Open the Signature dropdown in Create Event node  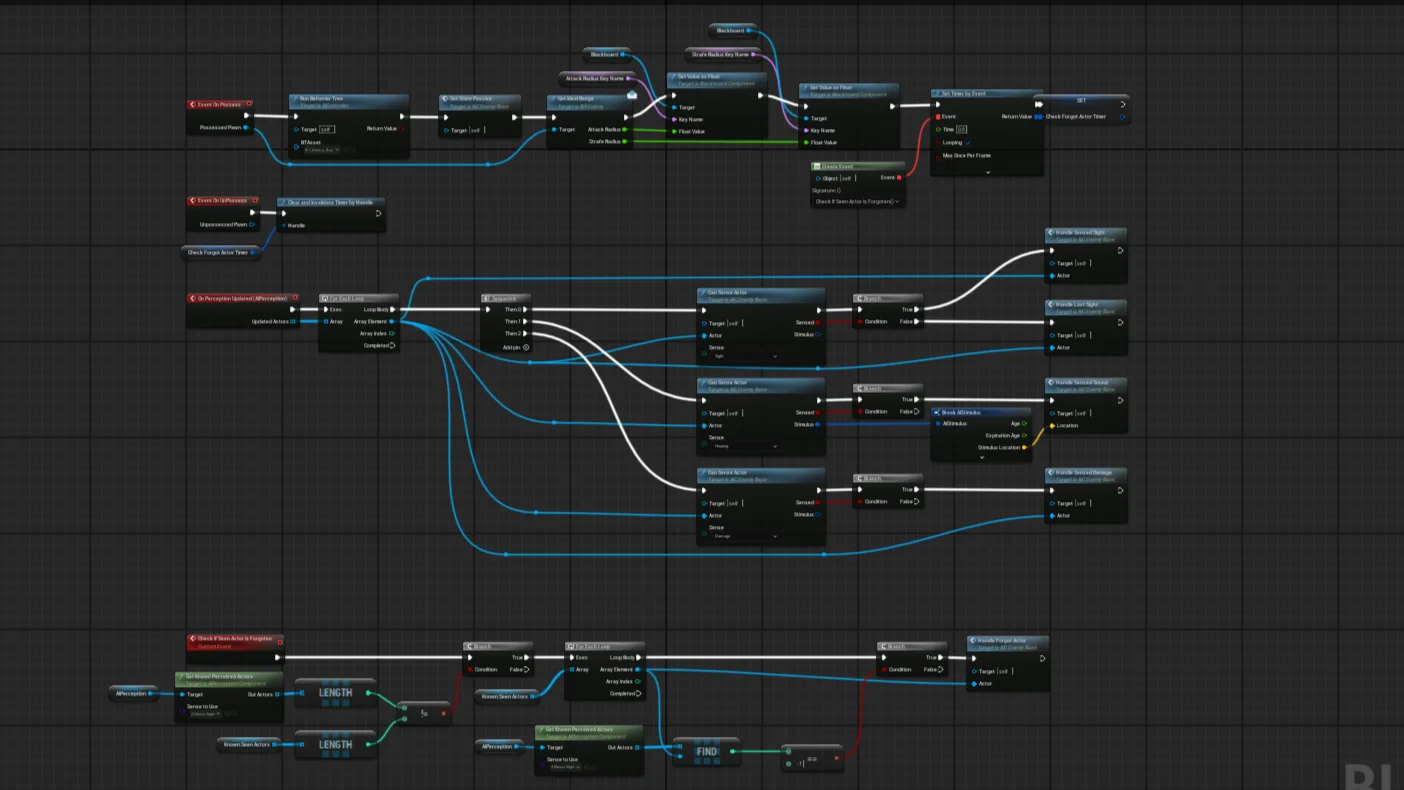pos(857,202)
